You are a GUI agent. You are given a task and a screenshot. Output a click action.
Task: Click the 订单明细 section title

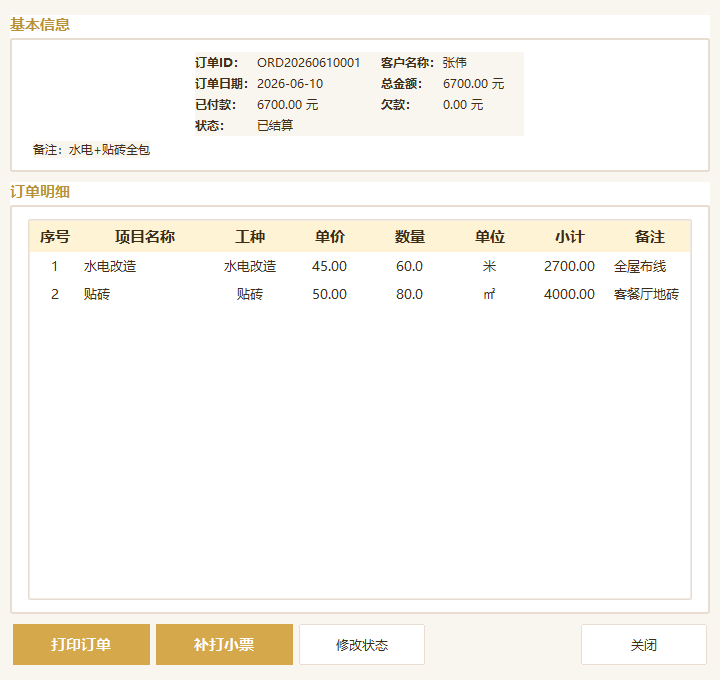[40, 192]
